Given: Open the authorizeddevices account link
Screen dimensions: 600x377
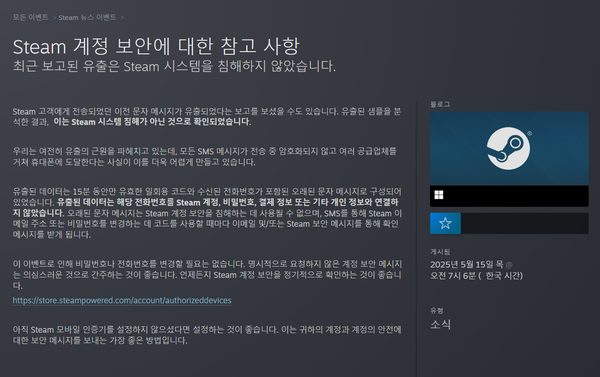Looking at the screenshot, I should pyautogui.click(x=122, y=300).
